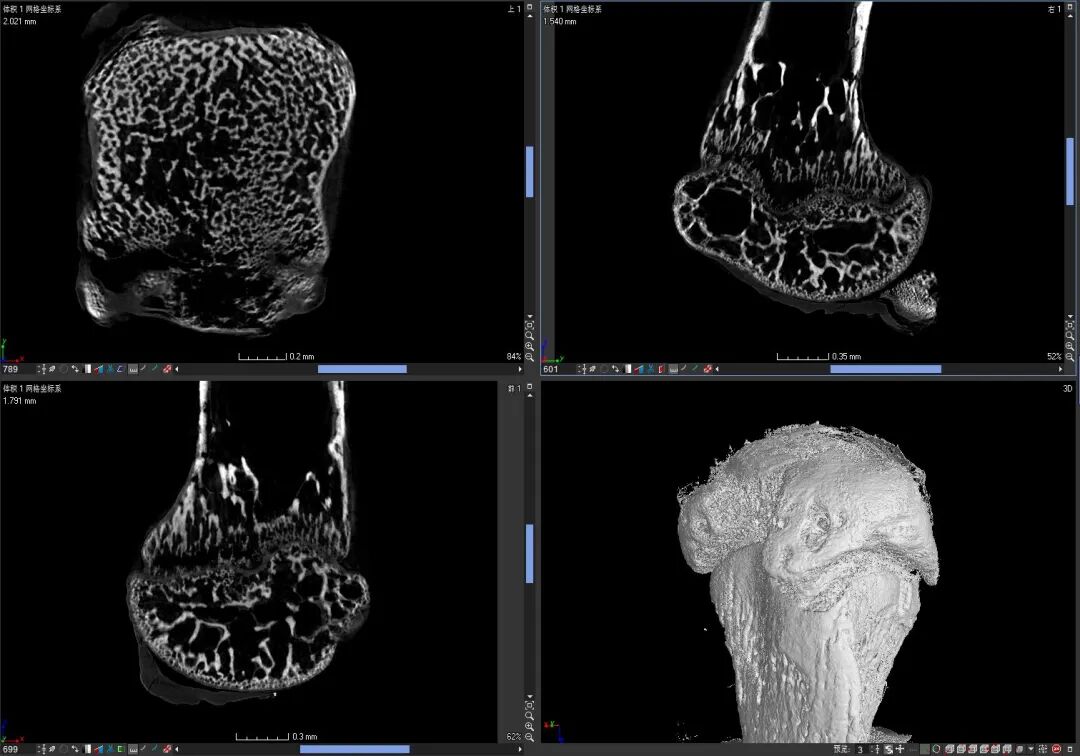The image size is (1080, 756).
Task: Click the vertical scrollbar thumb of top-left view
Action: (529, 172)
